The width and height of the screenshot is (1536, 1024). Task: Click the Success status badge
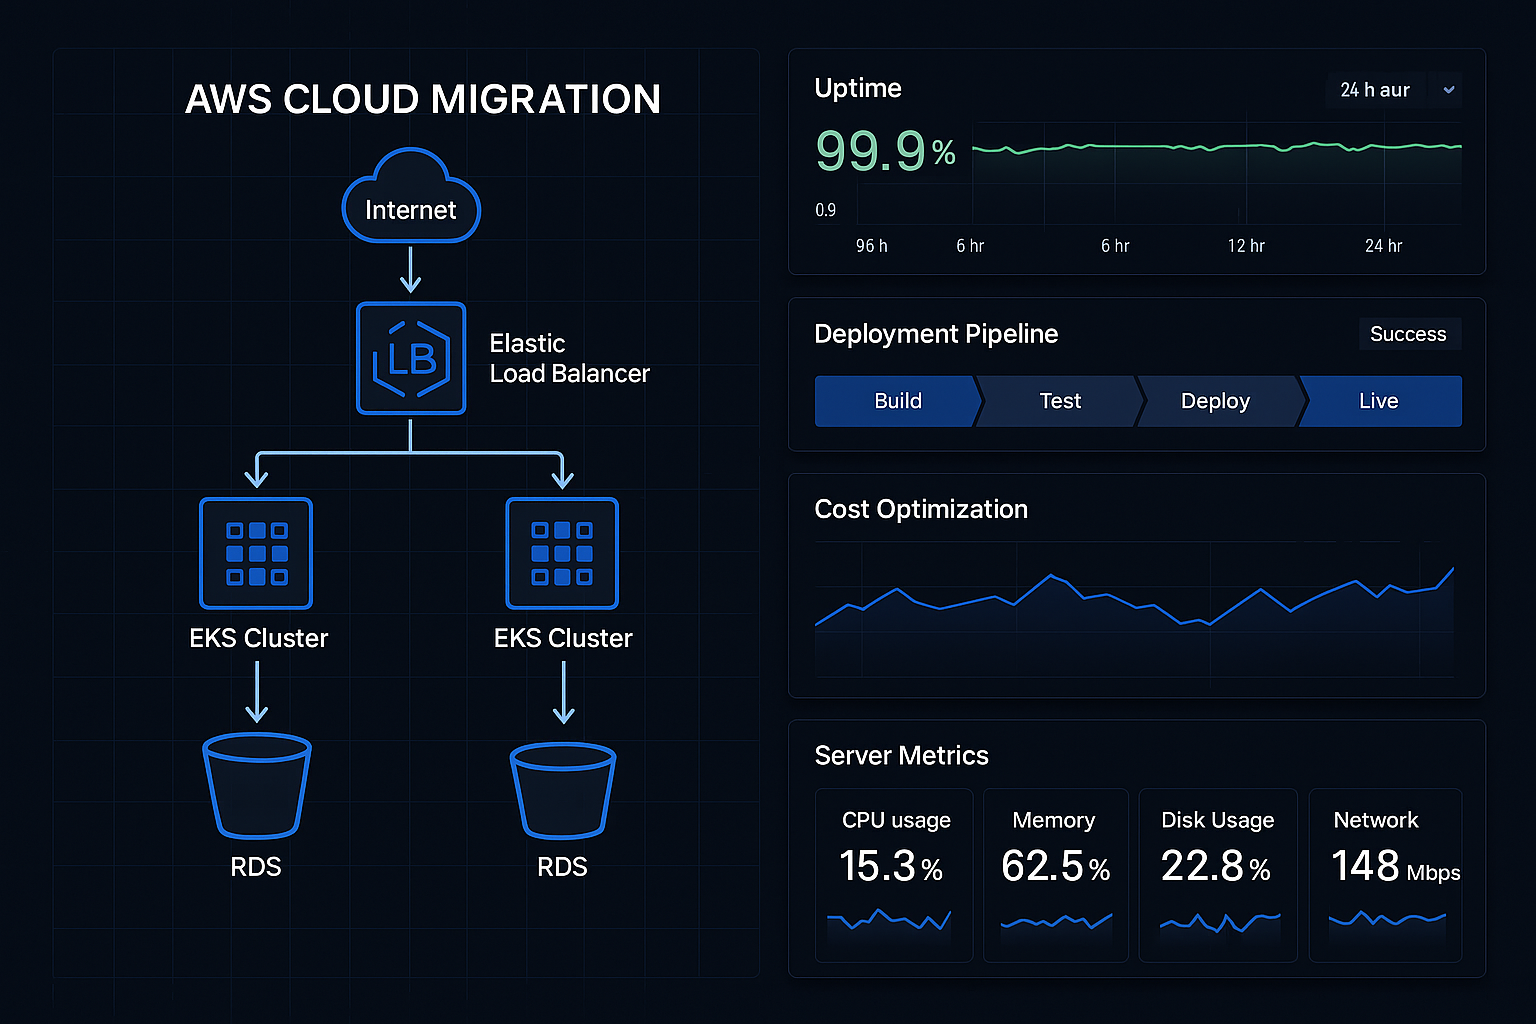[1409, 334]
